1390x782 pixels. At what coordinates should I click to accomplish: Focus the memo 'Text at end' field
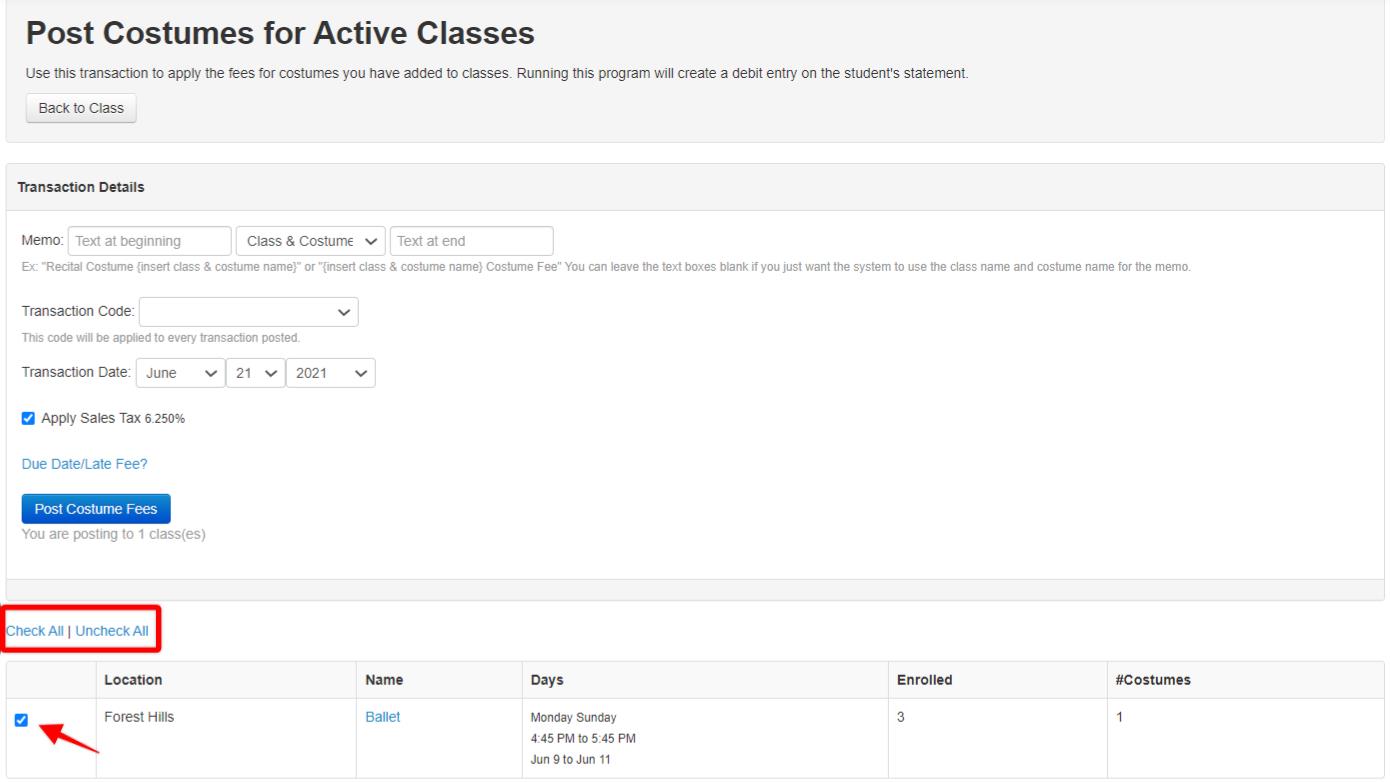(471, 241)
